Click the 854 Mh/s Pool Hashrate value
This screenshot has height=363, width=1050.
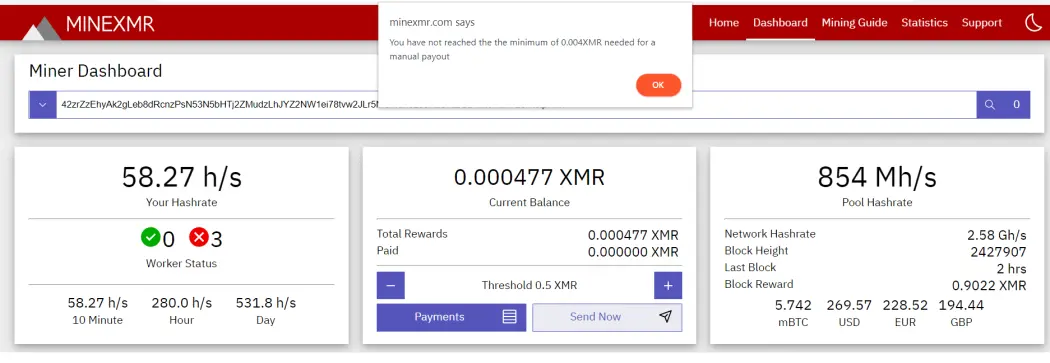click(x=877, y=177)
